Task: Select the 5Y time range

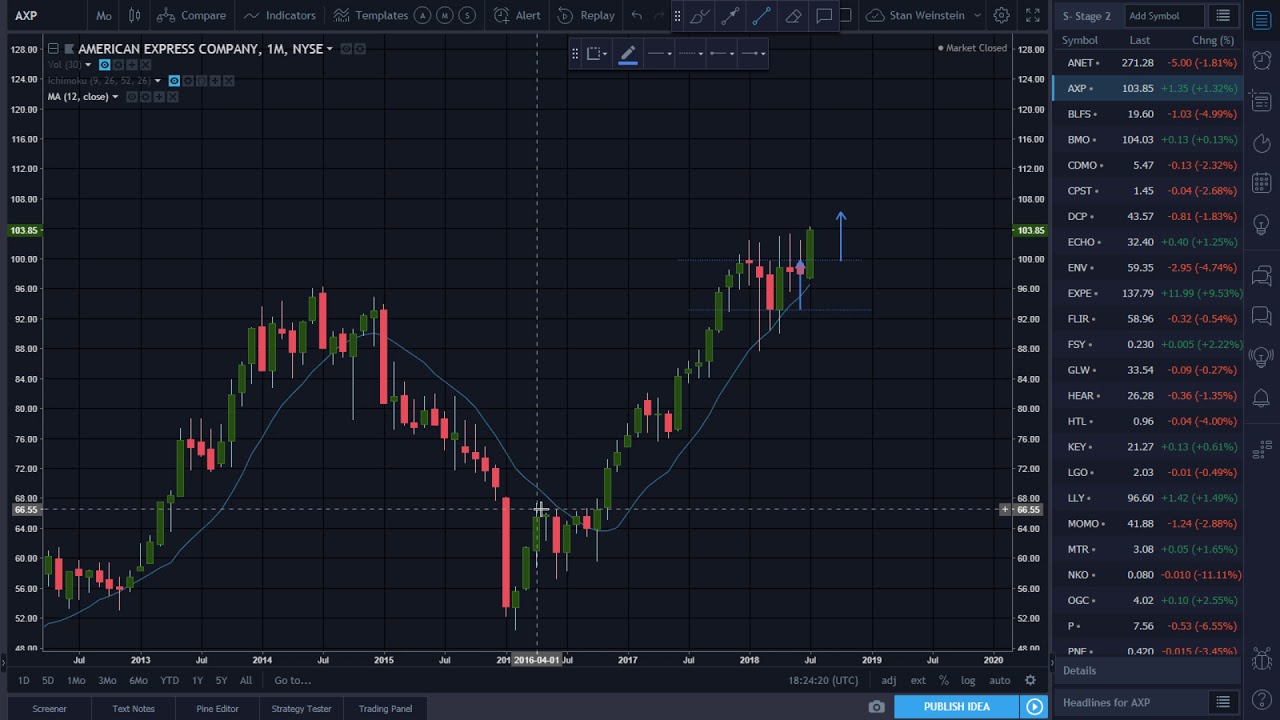Action: (221, 680)
